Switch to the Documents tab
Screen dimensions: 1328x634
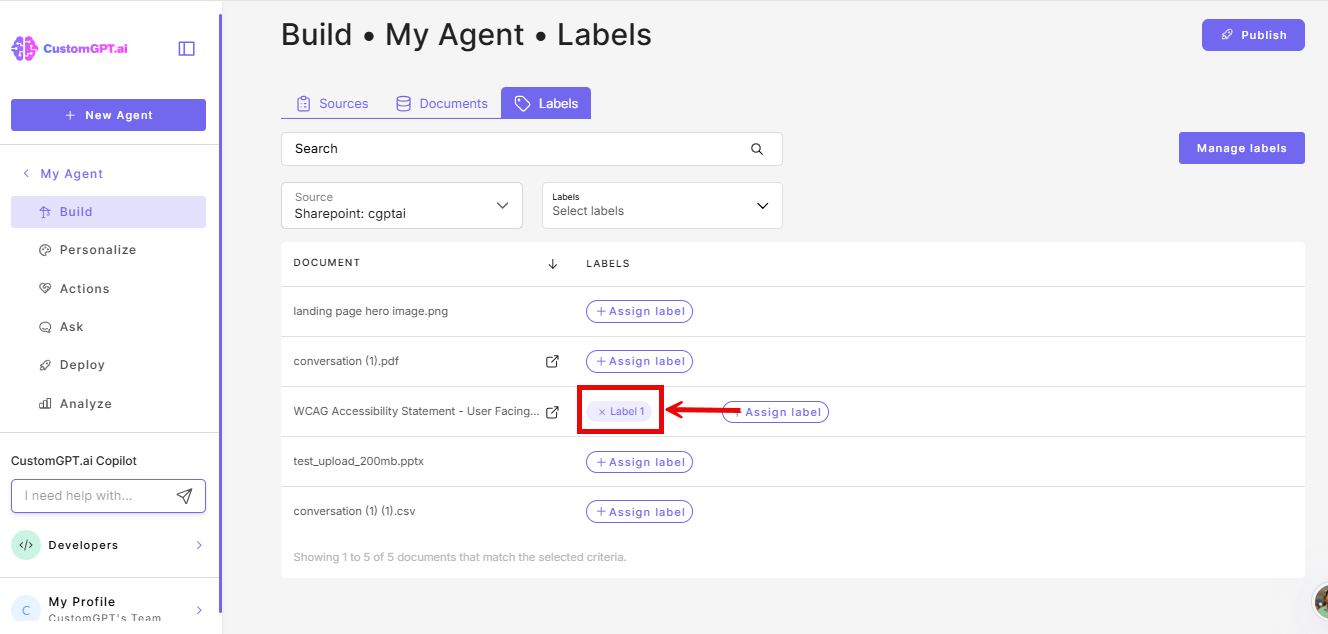click(442, 103)
